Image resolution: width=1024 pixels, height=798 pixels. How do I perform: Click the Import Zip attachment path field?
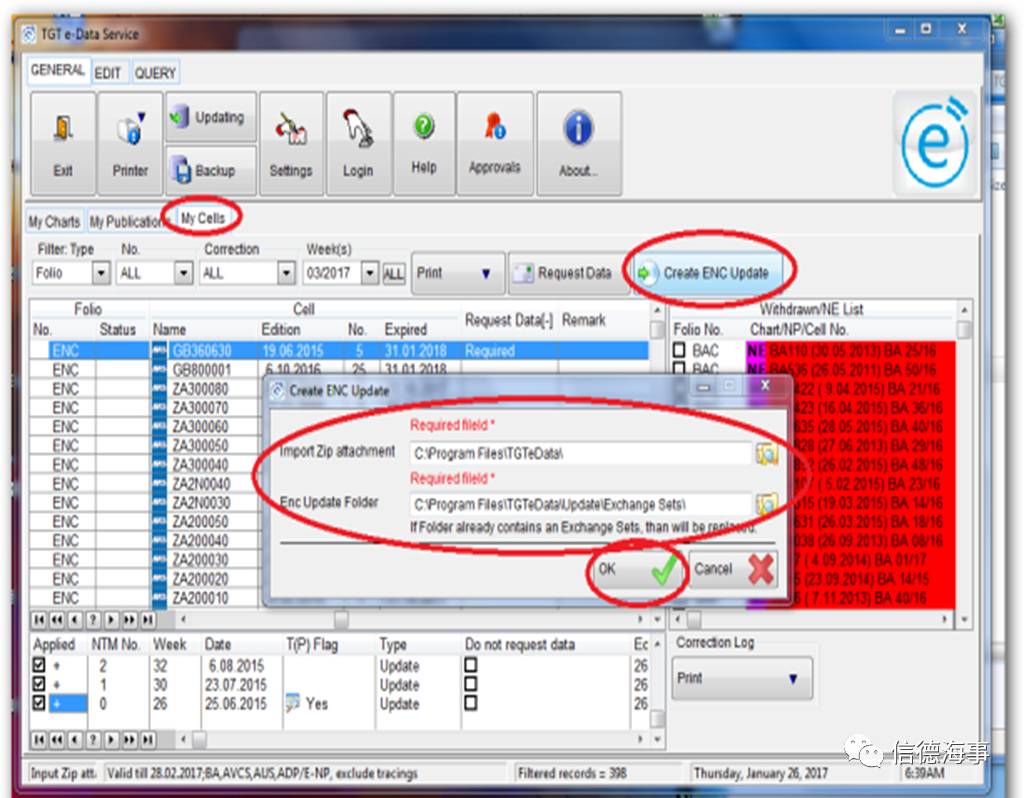point(581,453)
